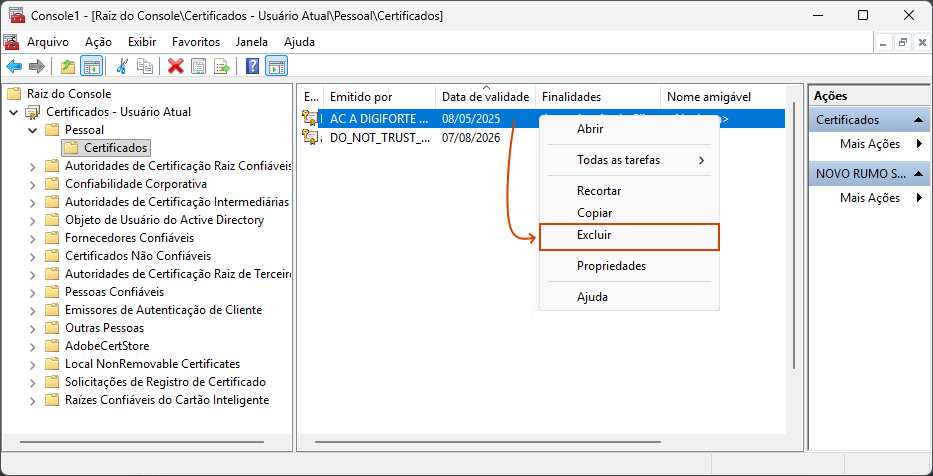Expand the Pessoas Confiáveis tree node
The height and width of the screenshot is (476, 933).
[x=32, y=292]
